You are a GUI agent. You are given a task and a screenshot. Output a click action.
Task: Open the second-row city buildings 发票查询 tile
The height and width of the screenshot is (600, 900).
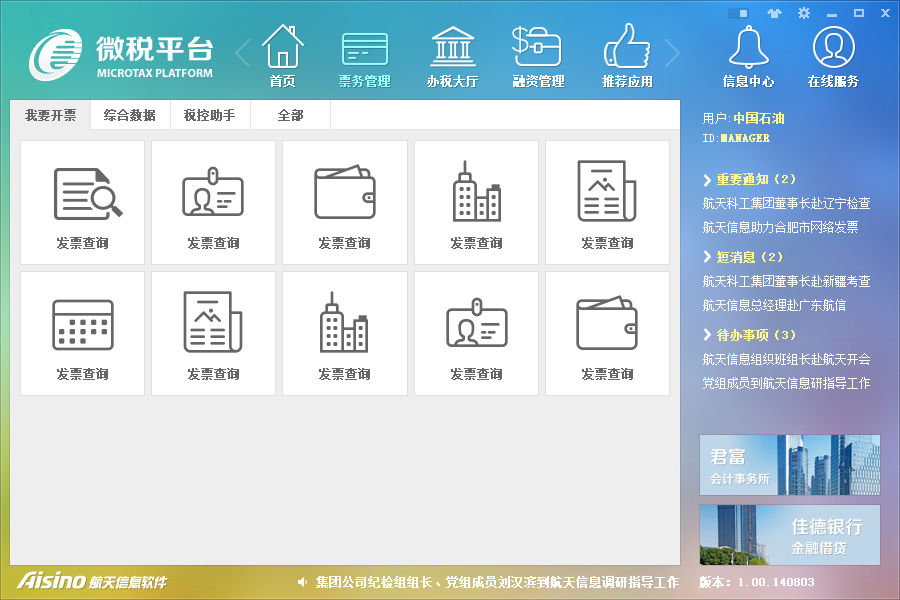345,333
